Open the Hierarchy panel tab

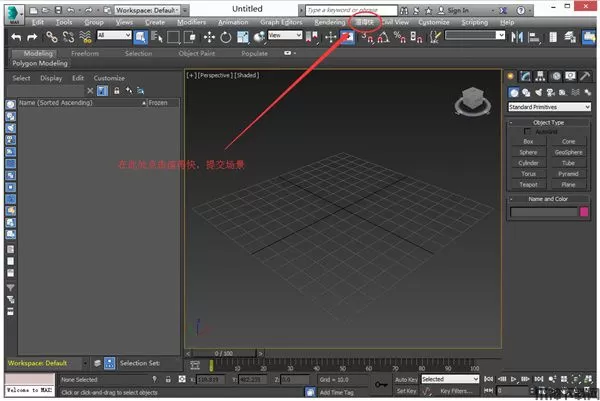[541, 76]
